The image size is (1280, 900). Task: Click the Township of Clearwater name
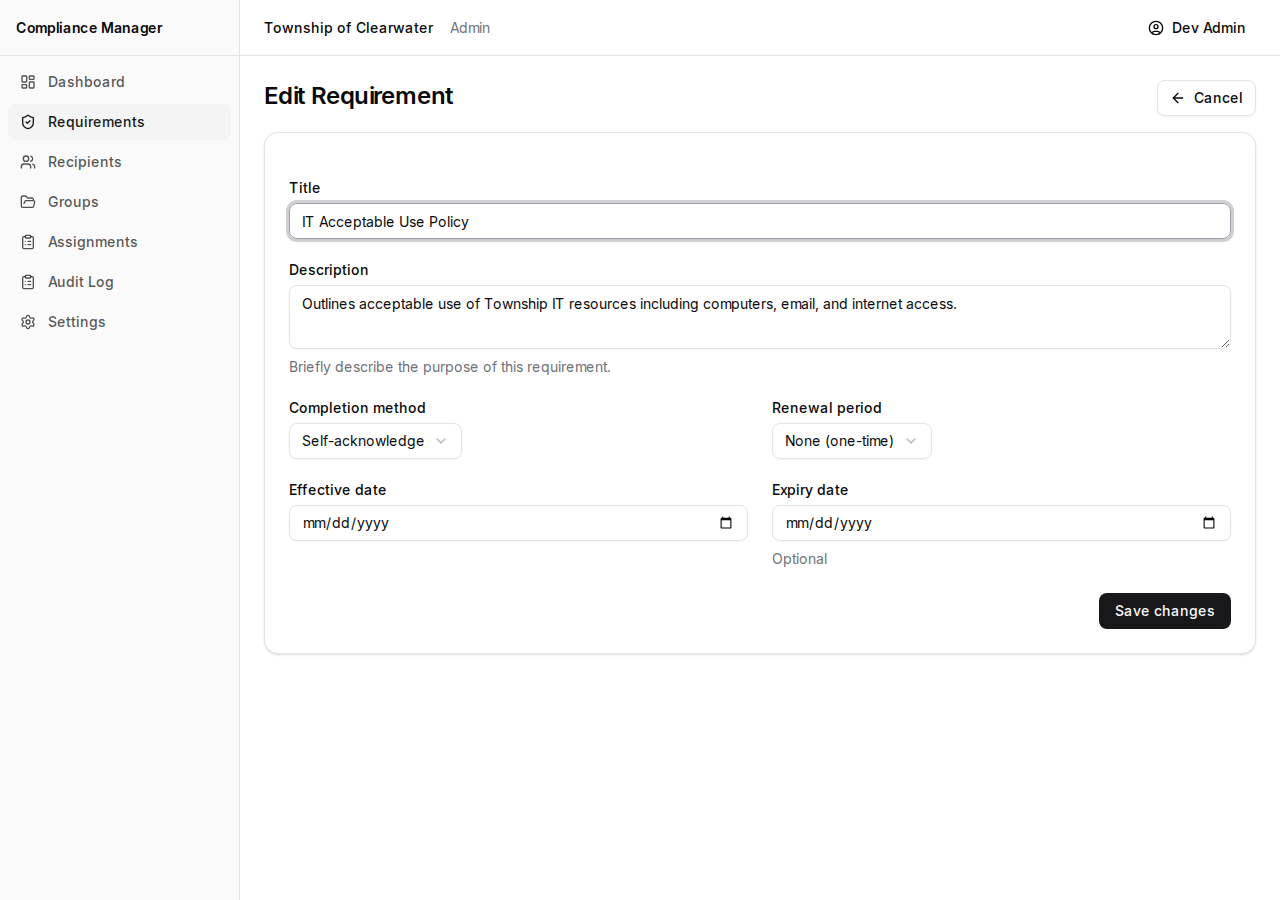click(349, 28)
